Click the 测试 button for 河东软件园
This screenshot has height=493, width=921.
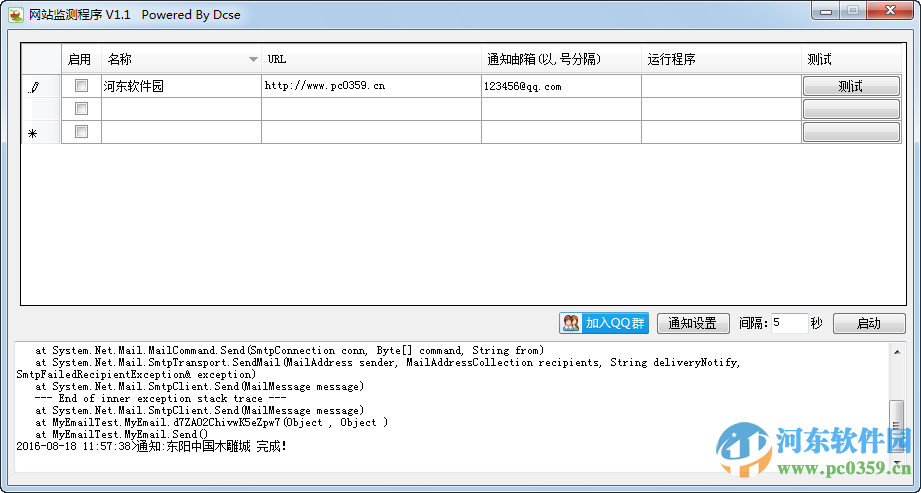[x=851, y=86]
